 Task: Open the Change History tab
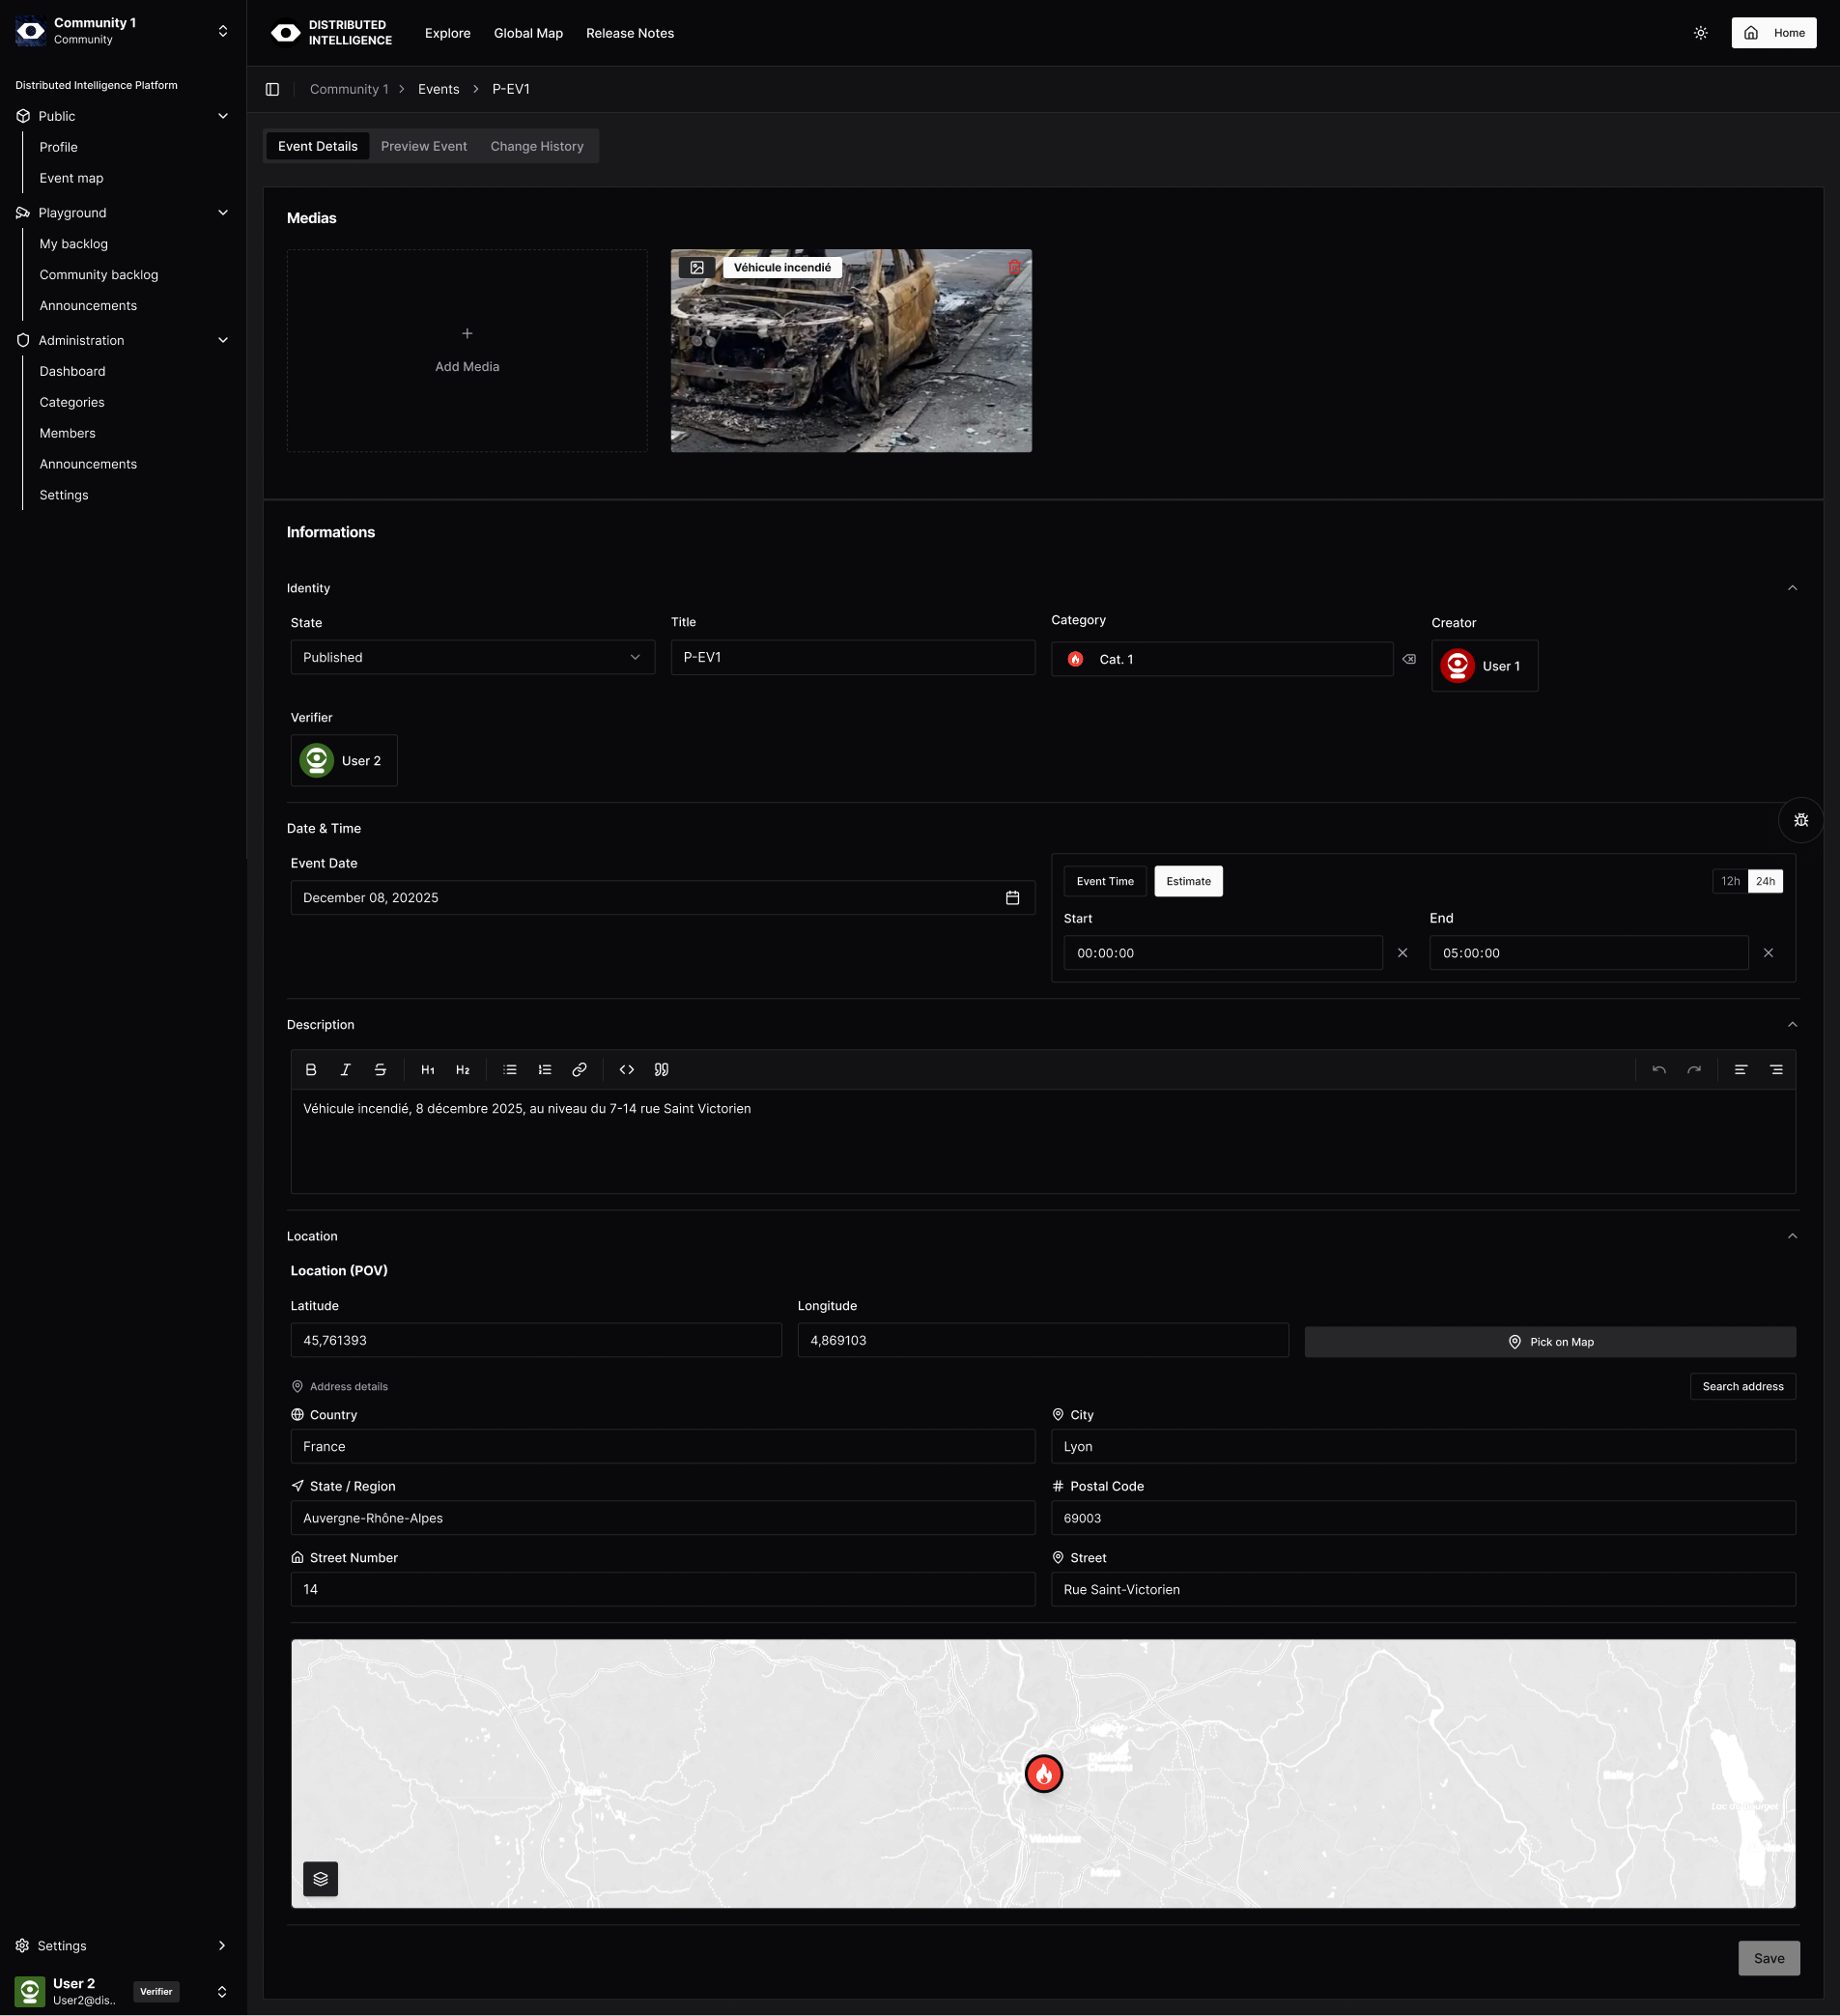[x=536, y=146]
